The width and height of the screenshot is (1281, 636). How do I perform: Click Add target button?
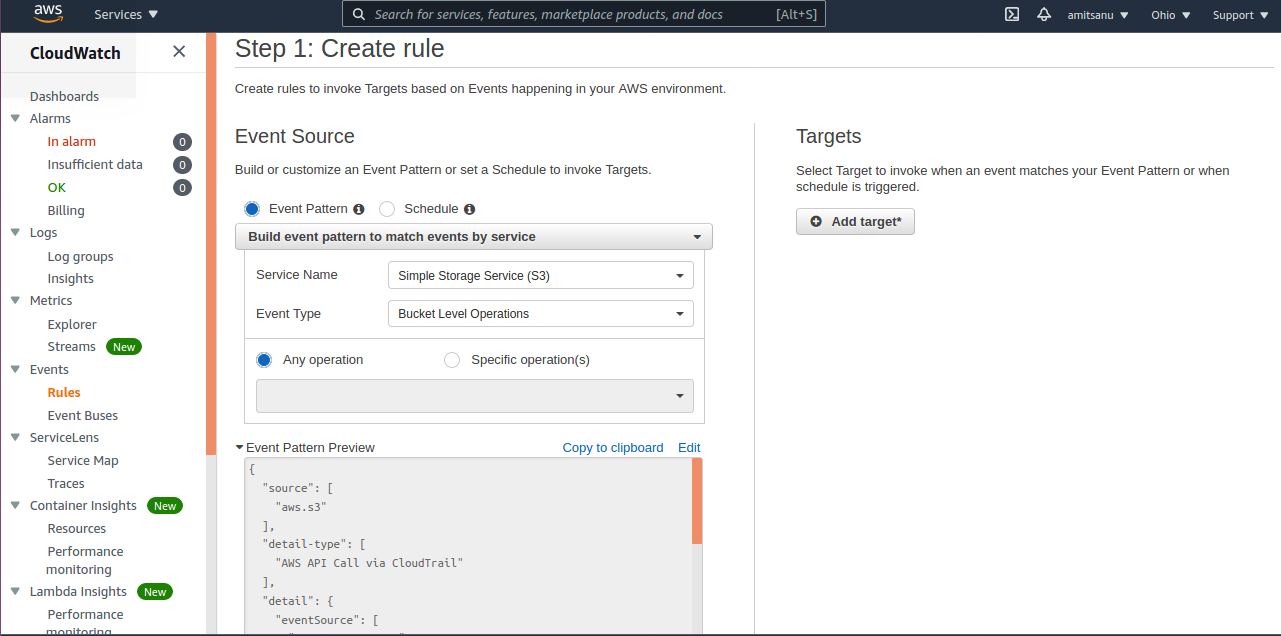(x=855, y=222)
